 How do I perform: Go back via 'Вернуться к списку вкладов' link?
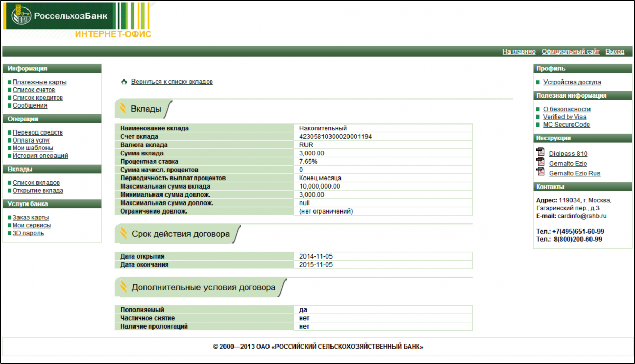point(172,81)
